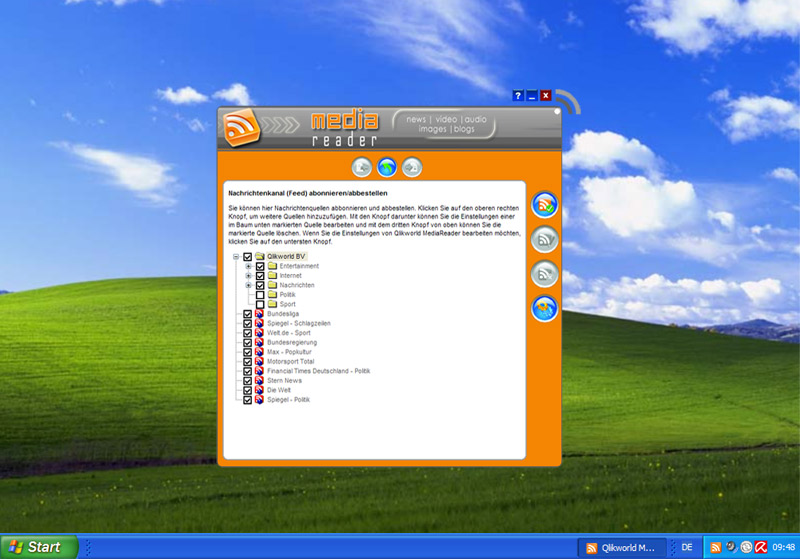The height and width of the screenshot is (559, 800).
Task: Unsubscribe Bundesliga via its checkbox
Action: (x=247, y=314)
